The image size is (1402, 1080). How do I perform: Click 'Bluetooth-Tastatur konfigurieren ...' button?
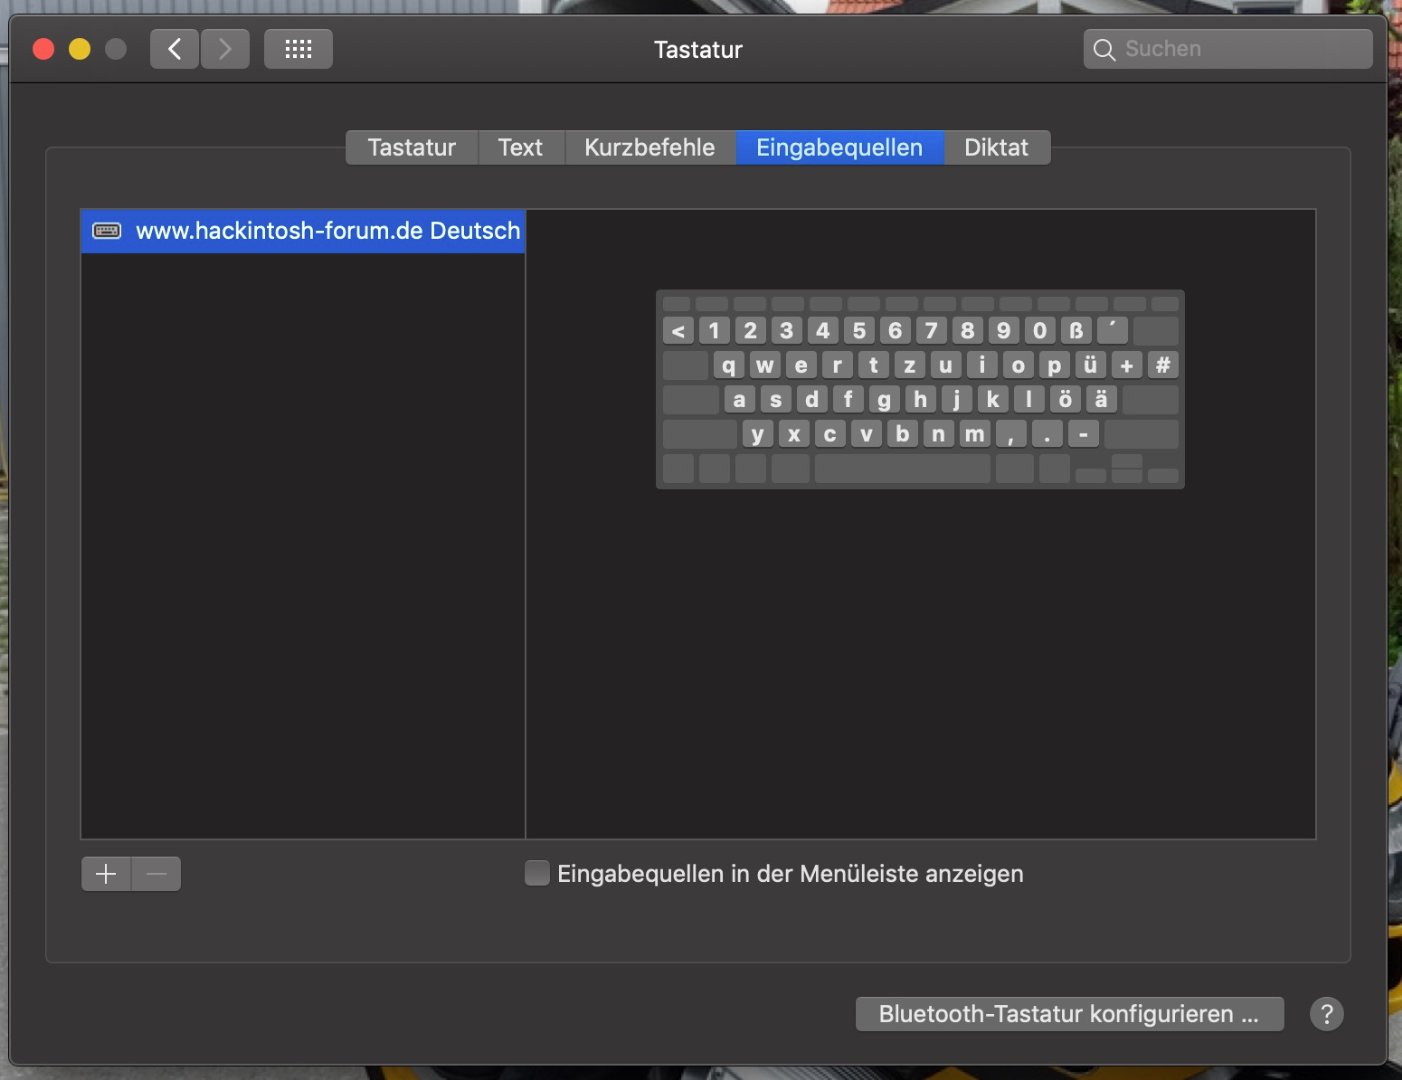[x=1070, y=1014]
